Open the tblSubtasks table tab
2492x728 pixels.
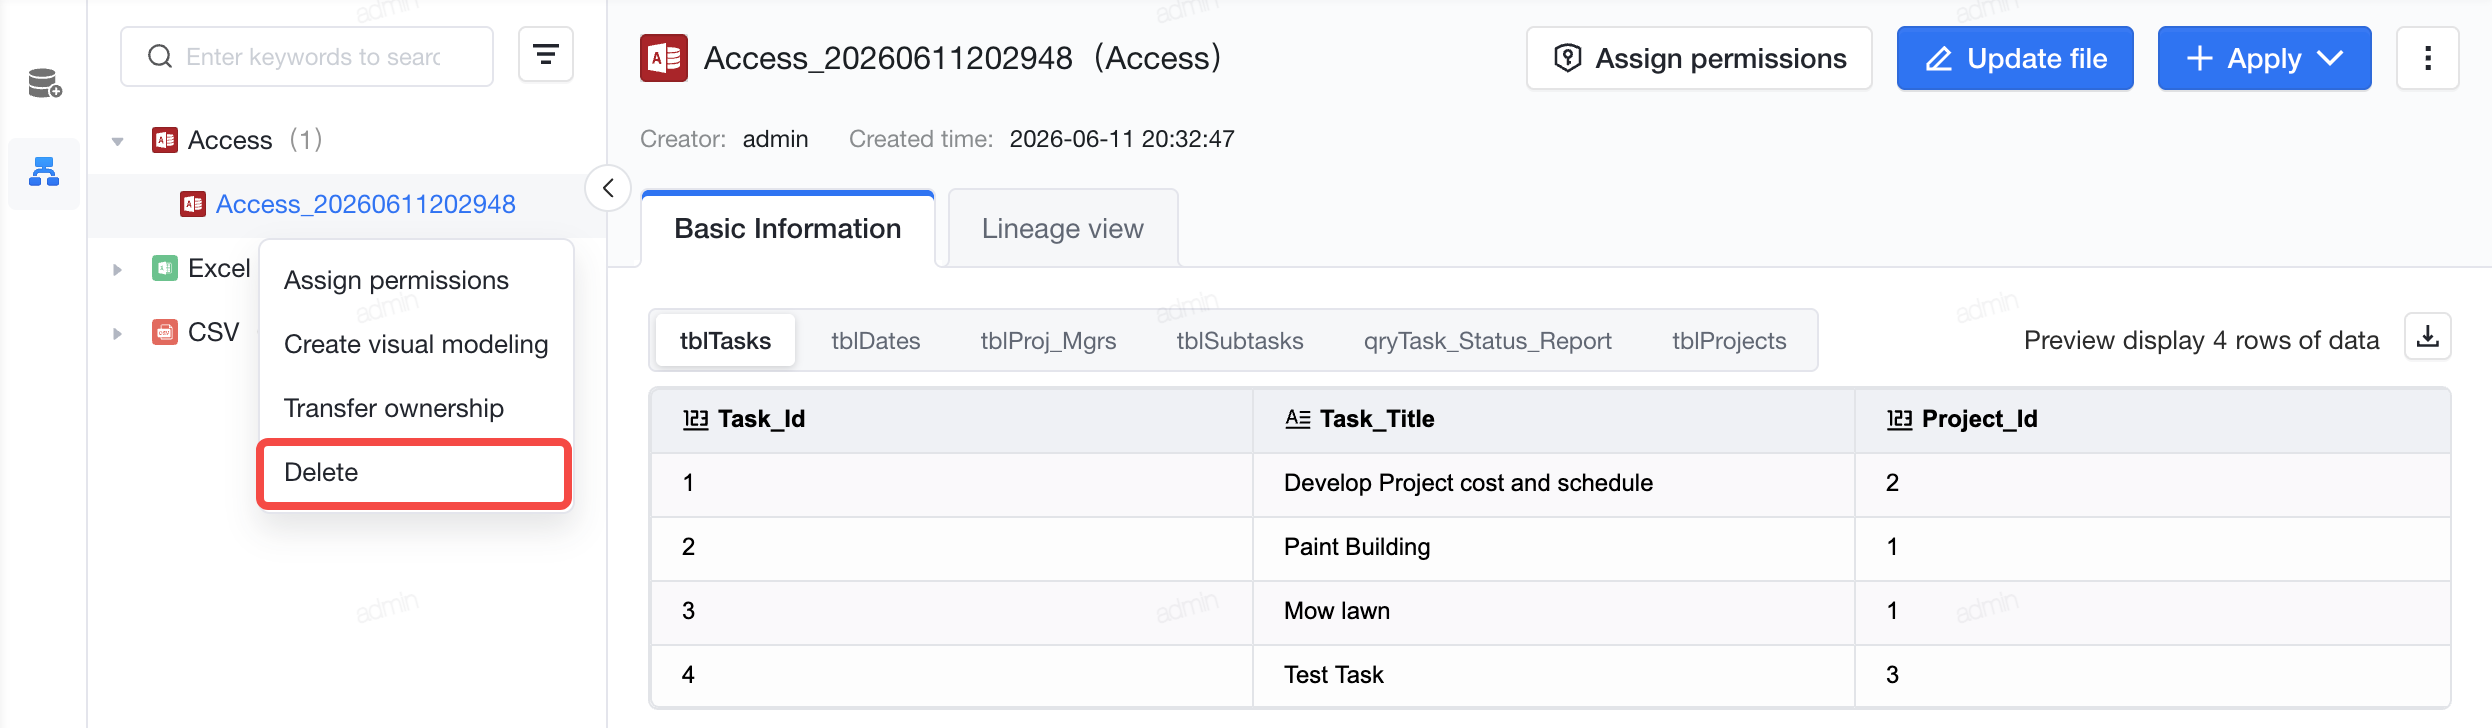click(1239, 341)
